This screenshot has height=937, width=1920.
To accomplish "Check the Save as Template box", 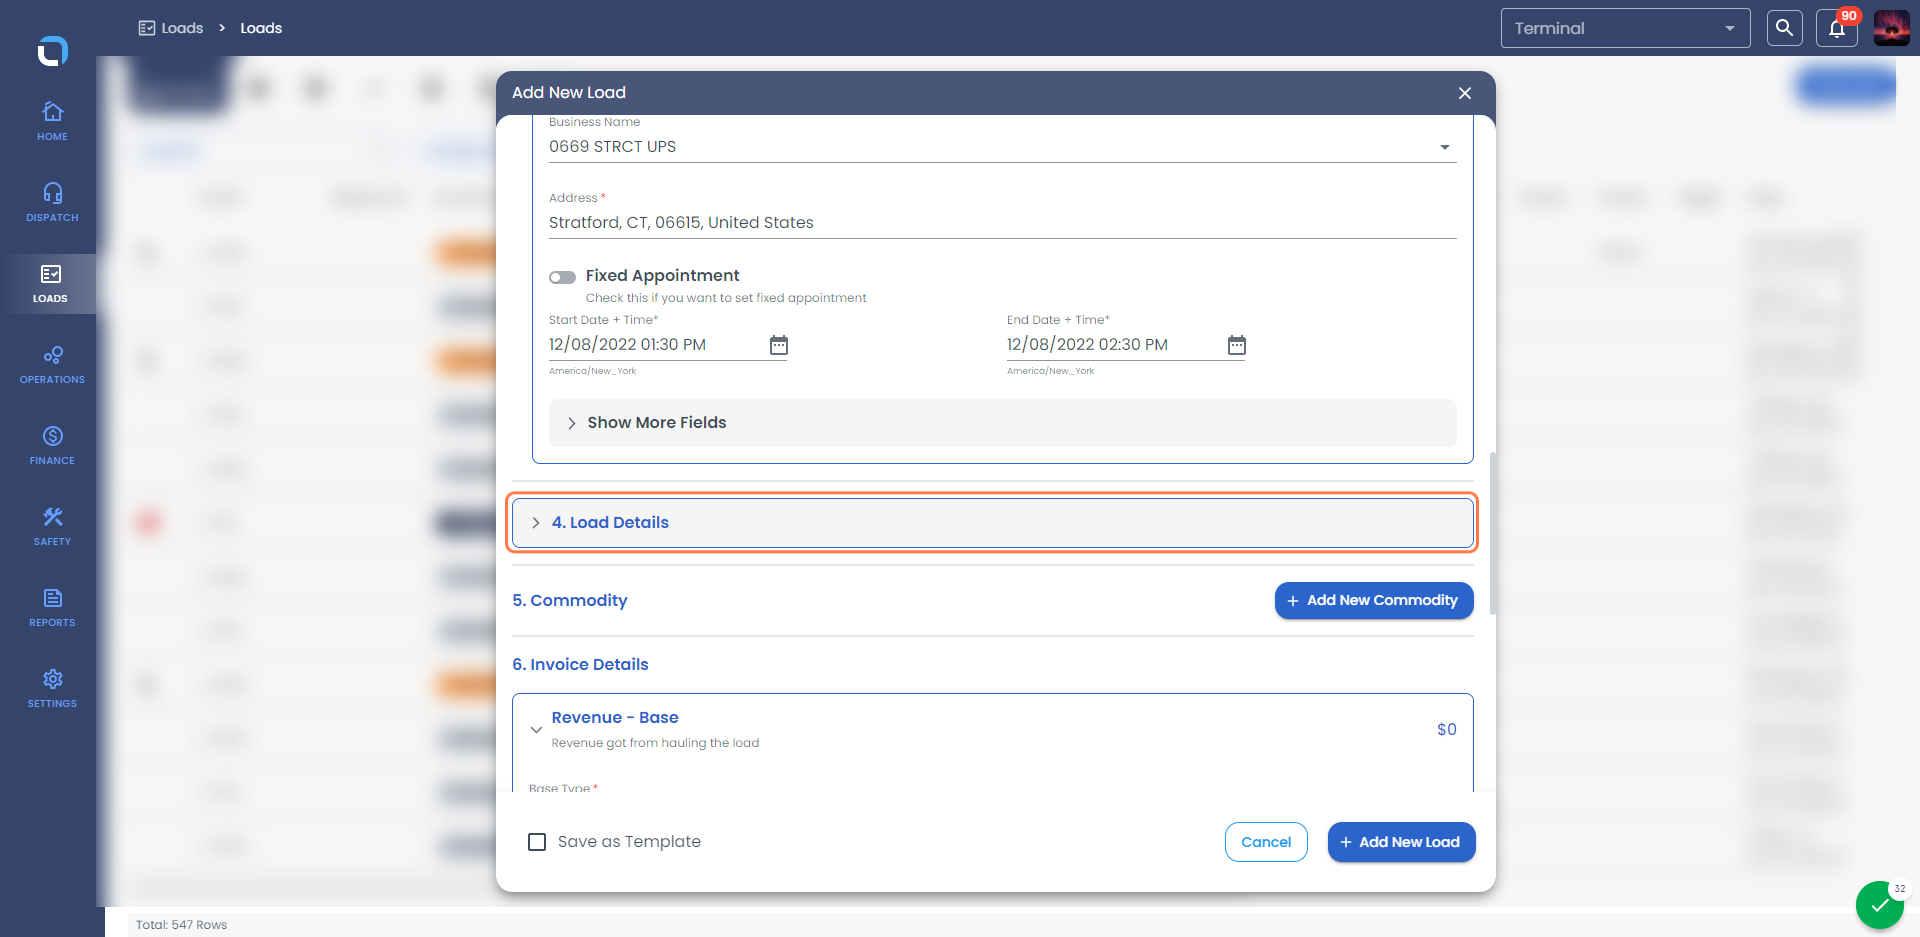I will click(x=537, y=842).
